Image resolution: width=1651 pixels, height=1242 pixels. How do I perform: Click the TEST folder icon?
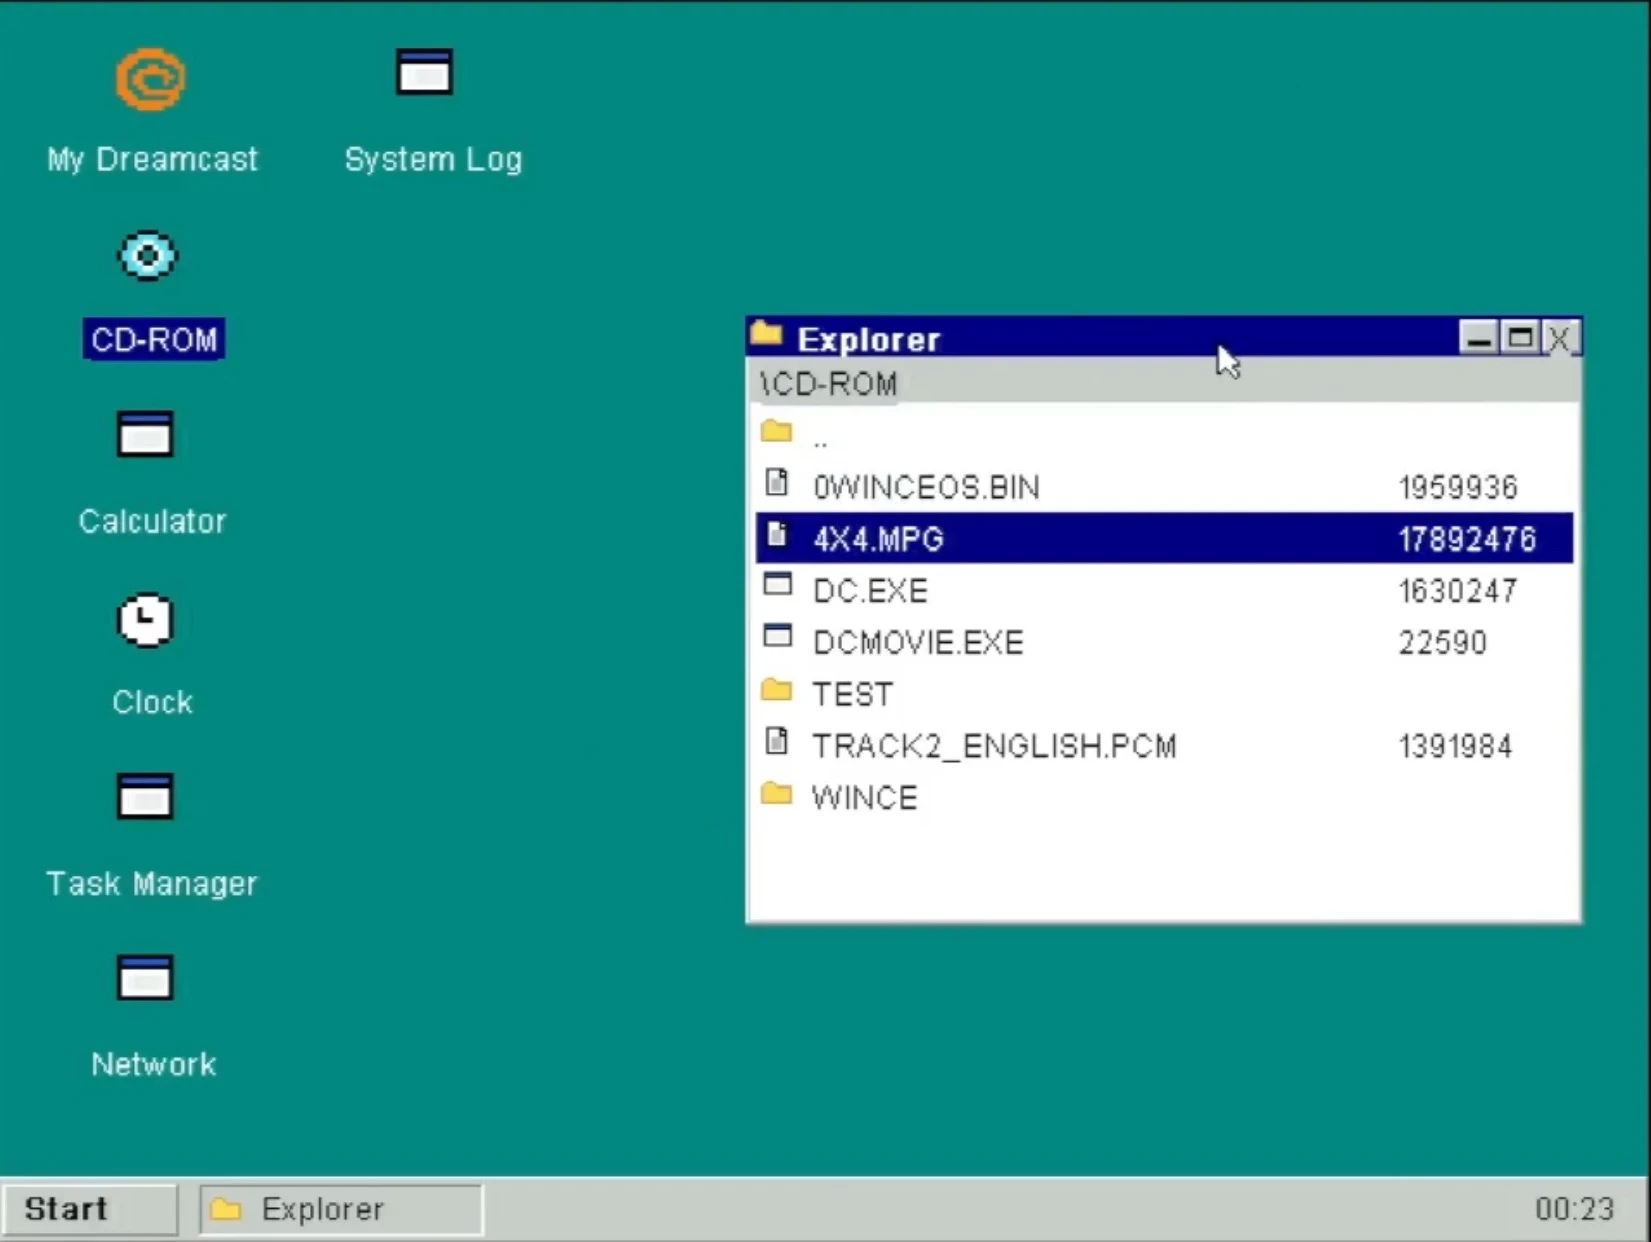click(776, 690)
